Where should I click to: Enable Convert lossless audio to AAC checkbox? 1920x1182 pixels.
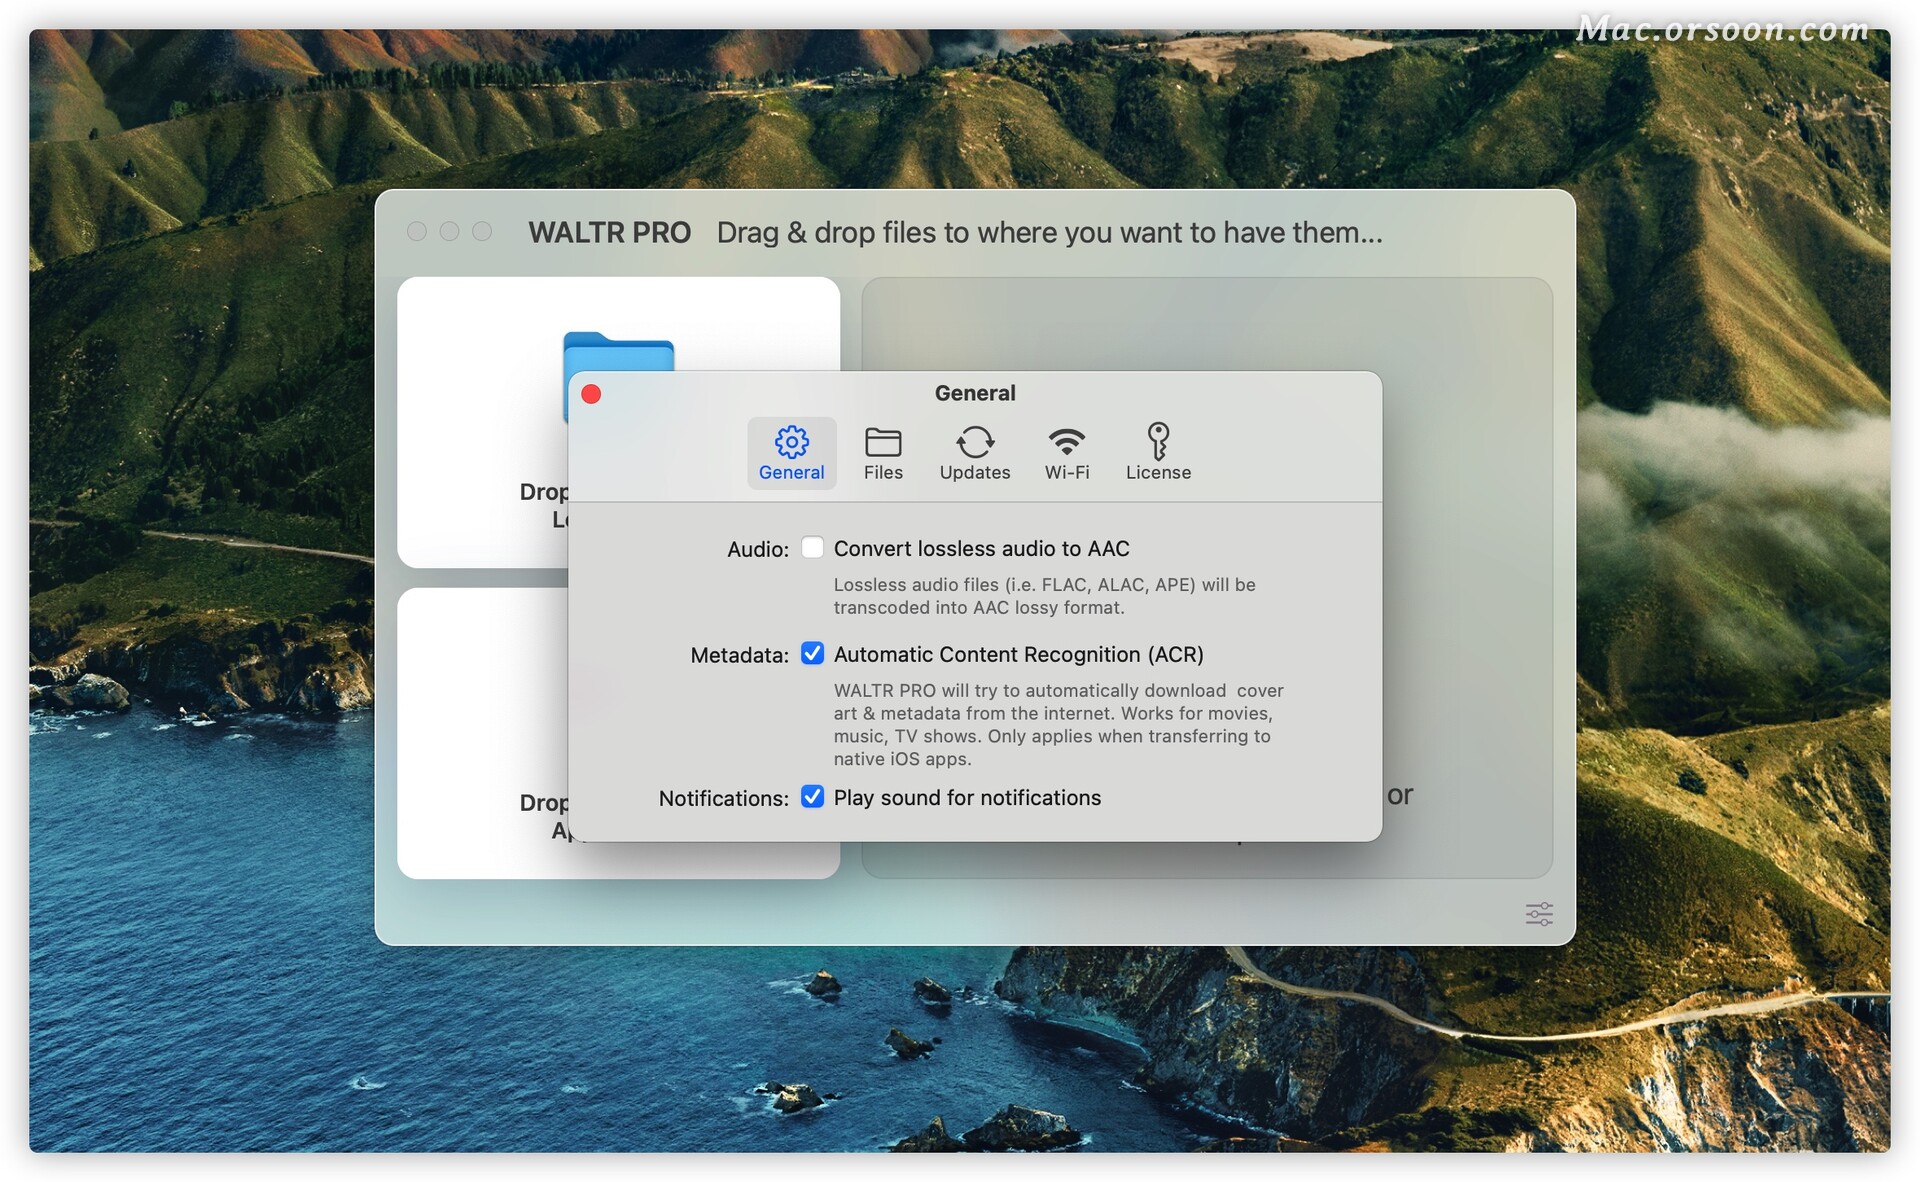click(x=812, y=547)
